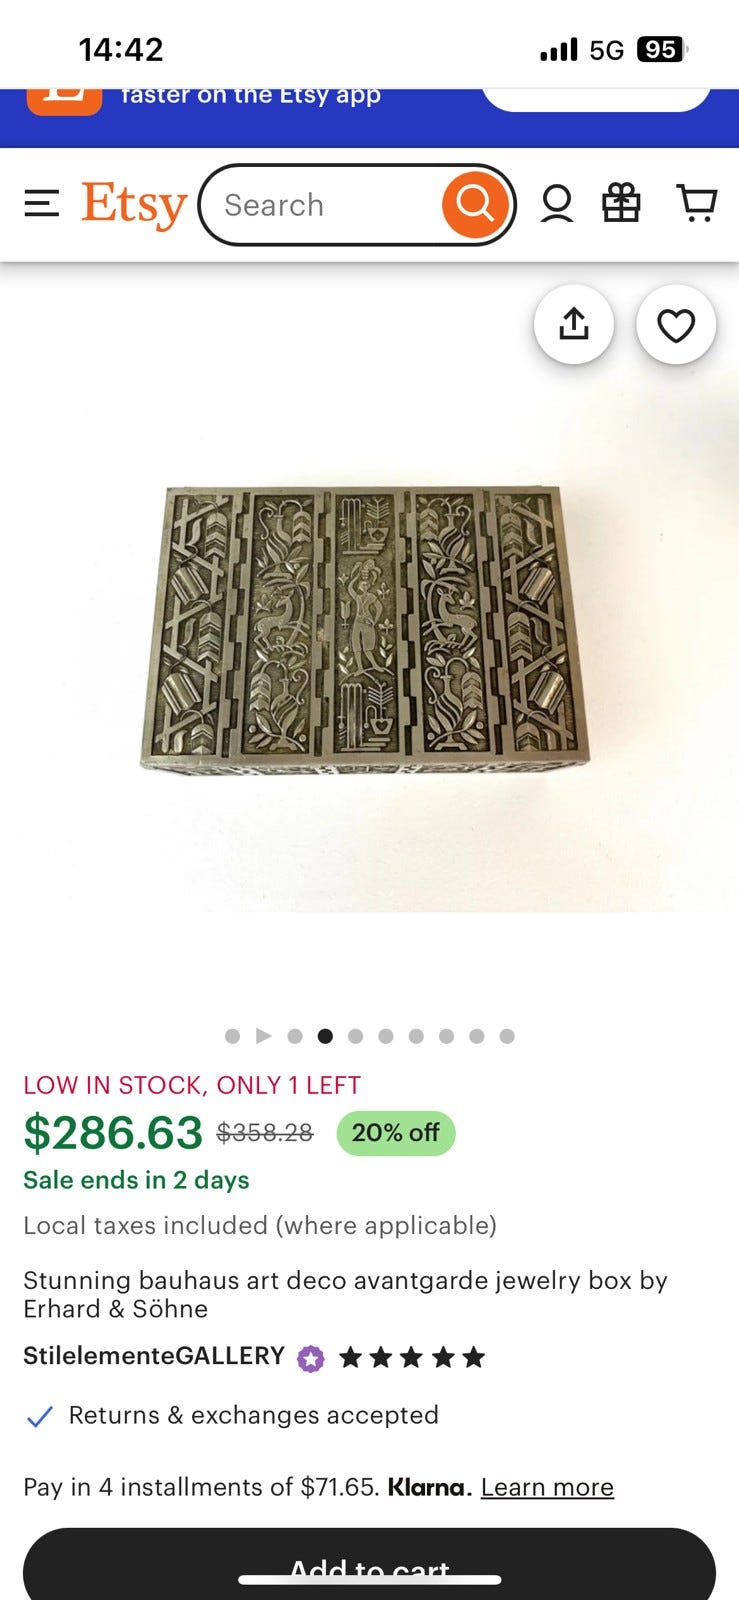Image resolution: width=739 pixels, height=1600 pixels.
Task: Jump to the first carousel dot
Action: click(x=233, y=1036)
